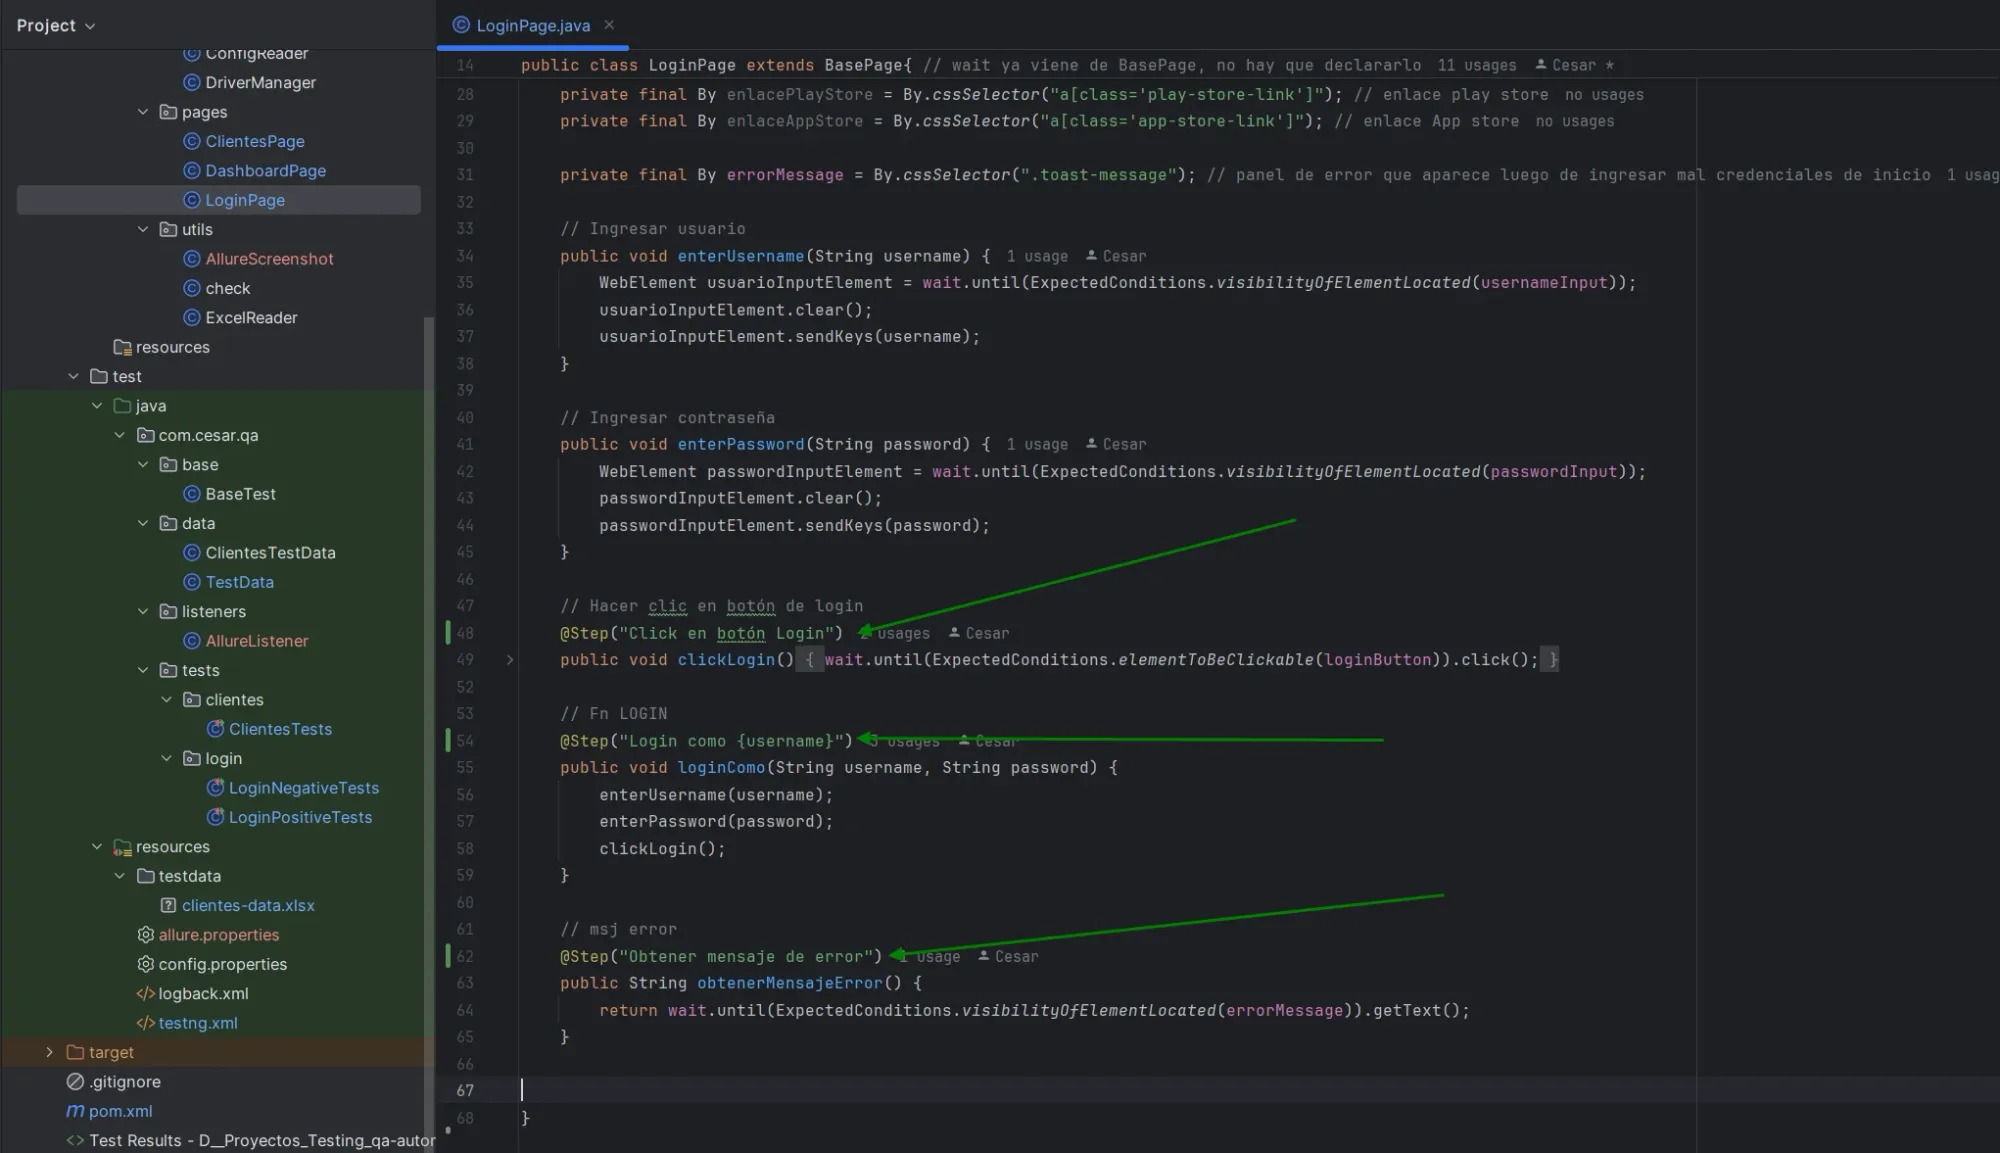Screen dimensions: 2000x1153
Task: Click the test icon beside LoginNegativeTests
Action: tap(216, 787)
